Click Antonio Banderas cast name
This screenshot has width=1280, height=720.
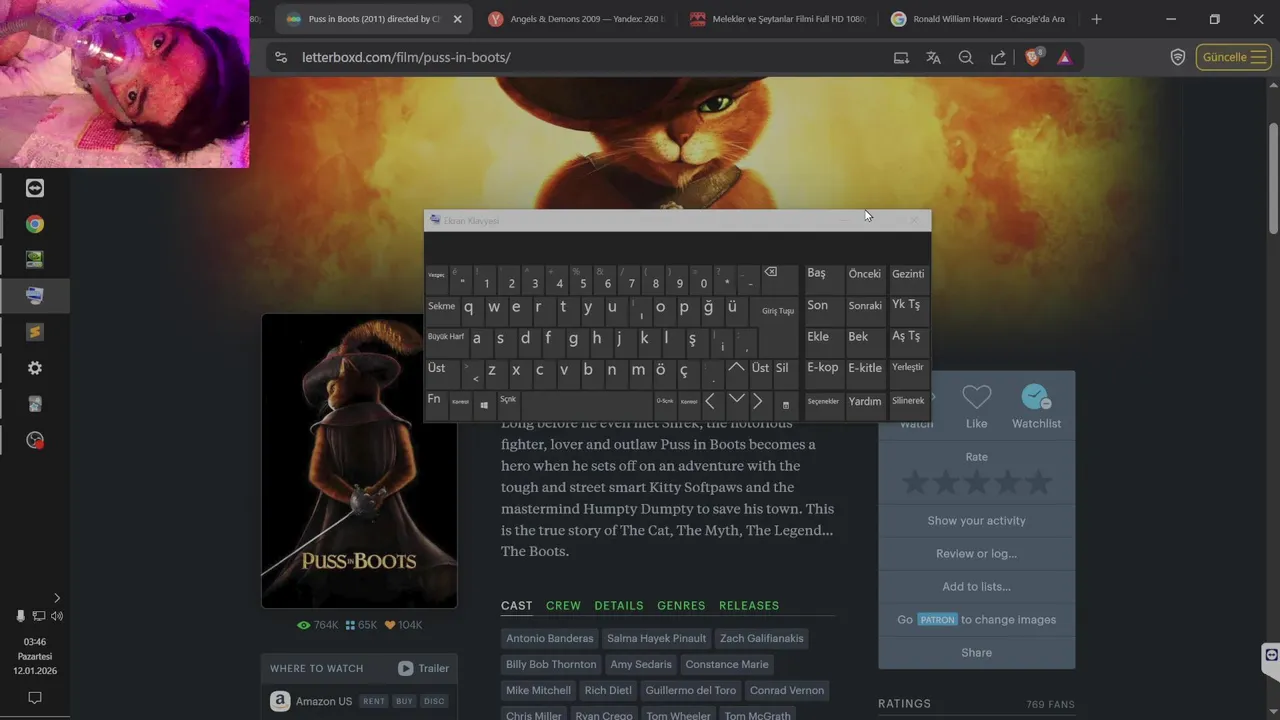tap(550, 638)
